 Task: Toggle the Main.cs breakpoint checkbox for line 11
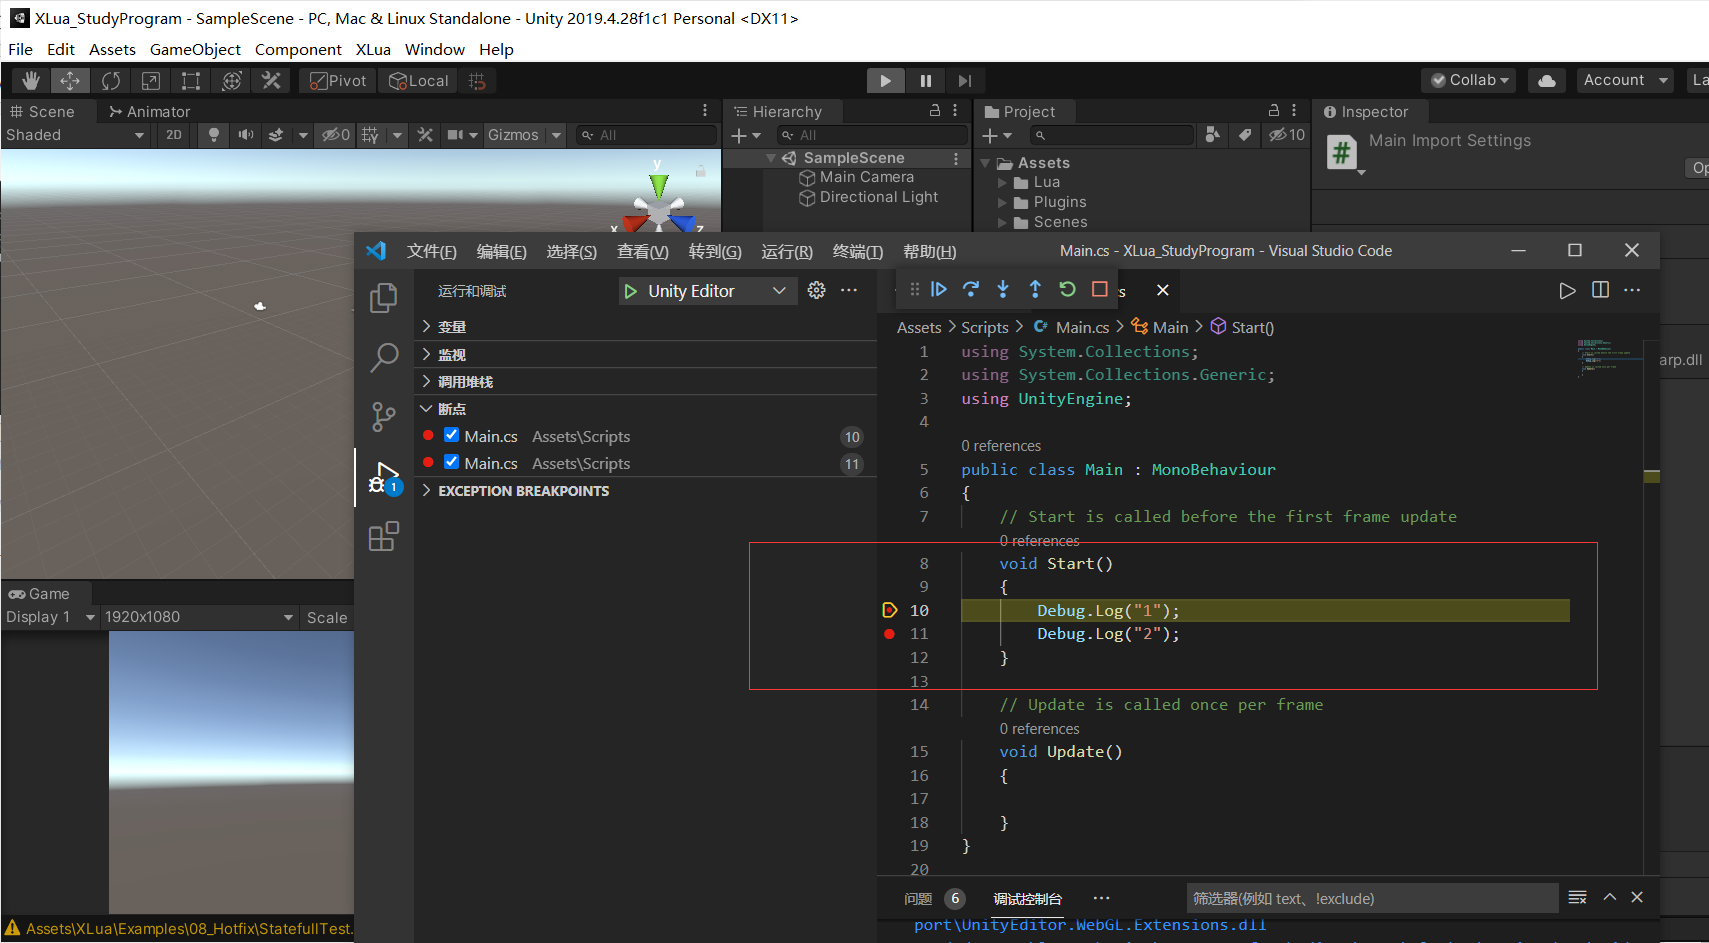(x=452, y=463)
